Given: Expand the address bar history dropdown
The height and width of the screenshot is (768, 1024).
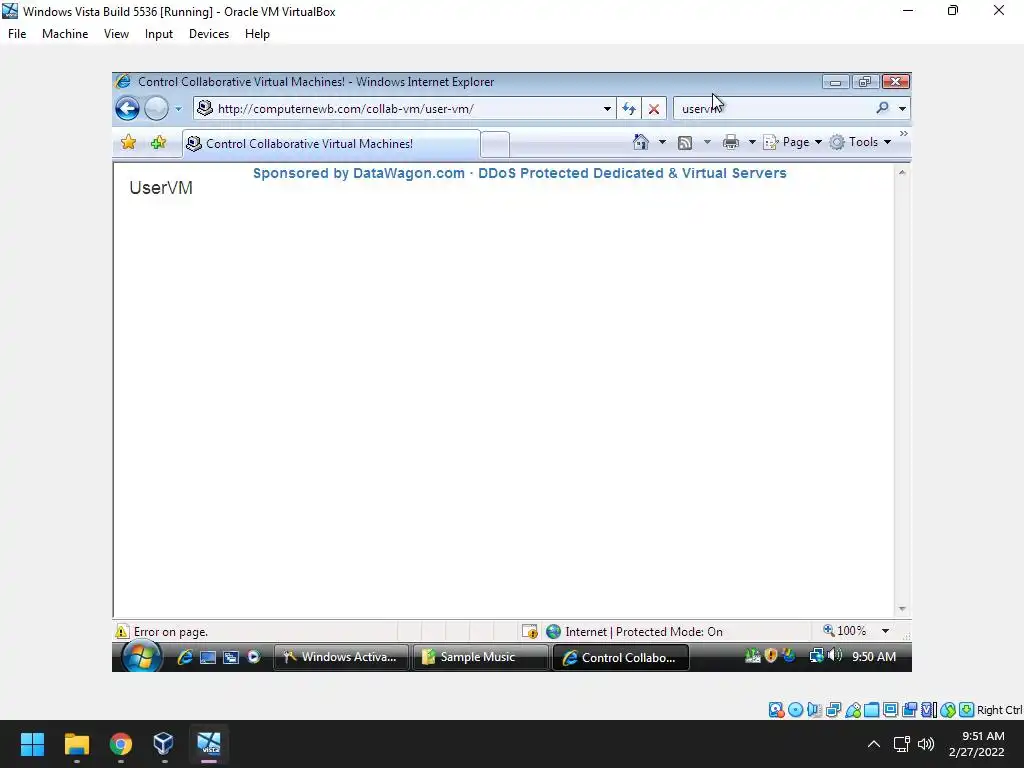Looking at the screenshot, I should tap(607, 108).
